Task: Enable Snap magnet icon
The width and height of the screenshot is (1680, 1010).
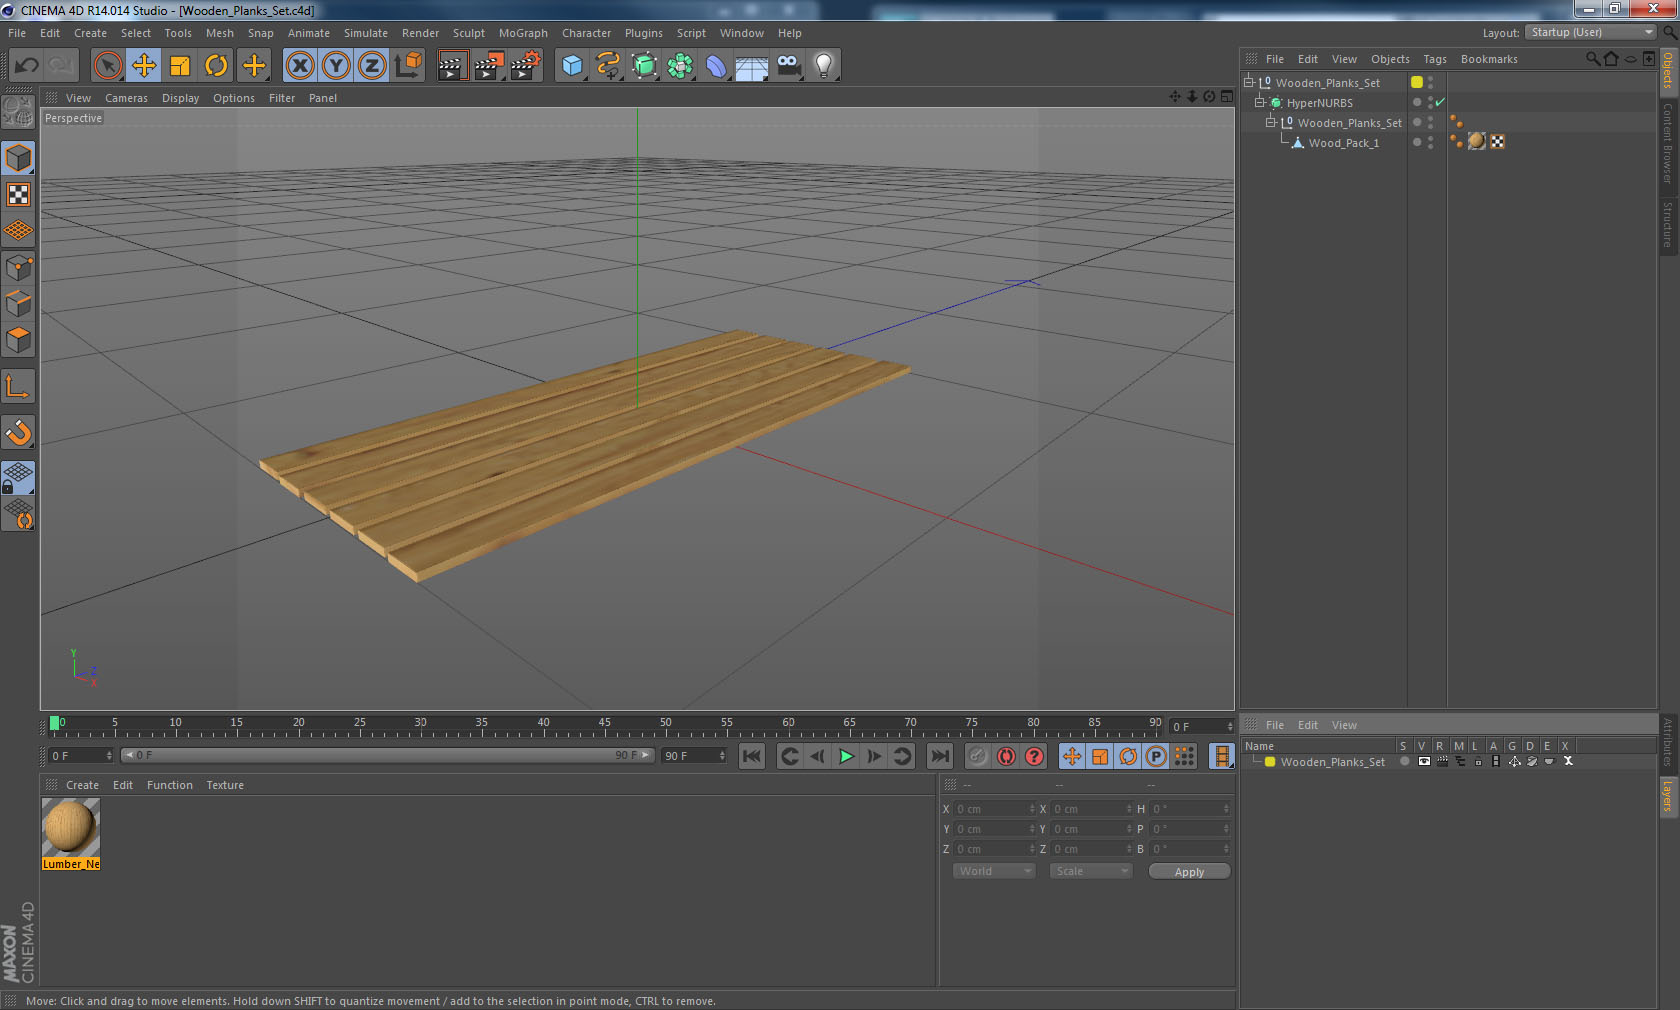Action: 19,433
